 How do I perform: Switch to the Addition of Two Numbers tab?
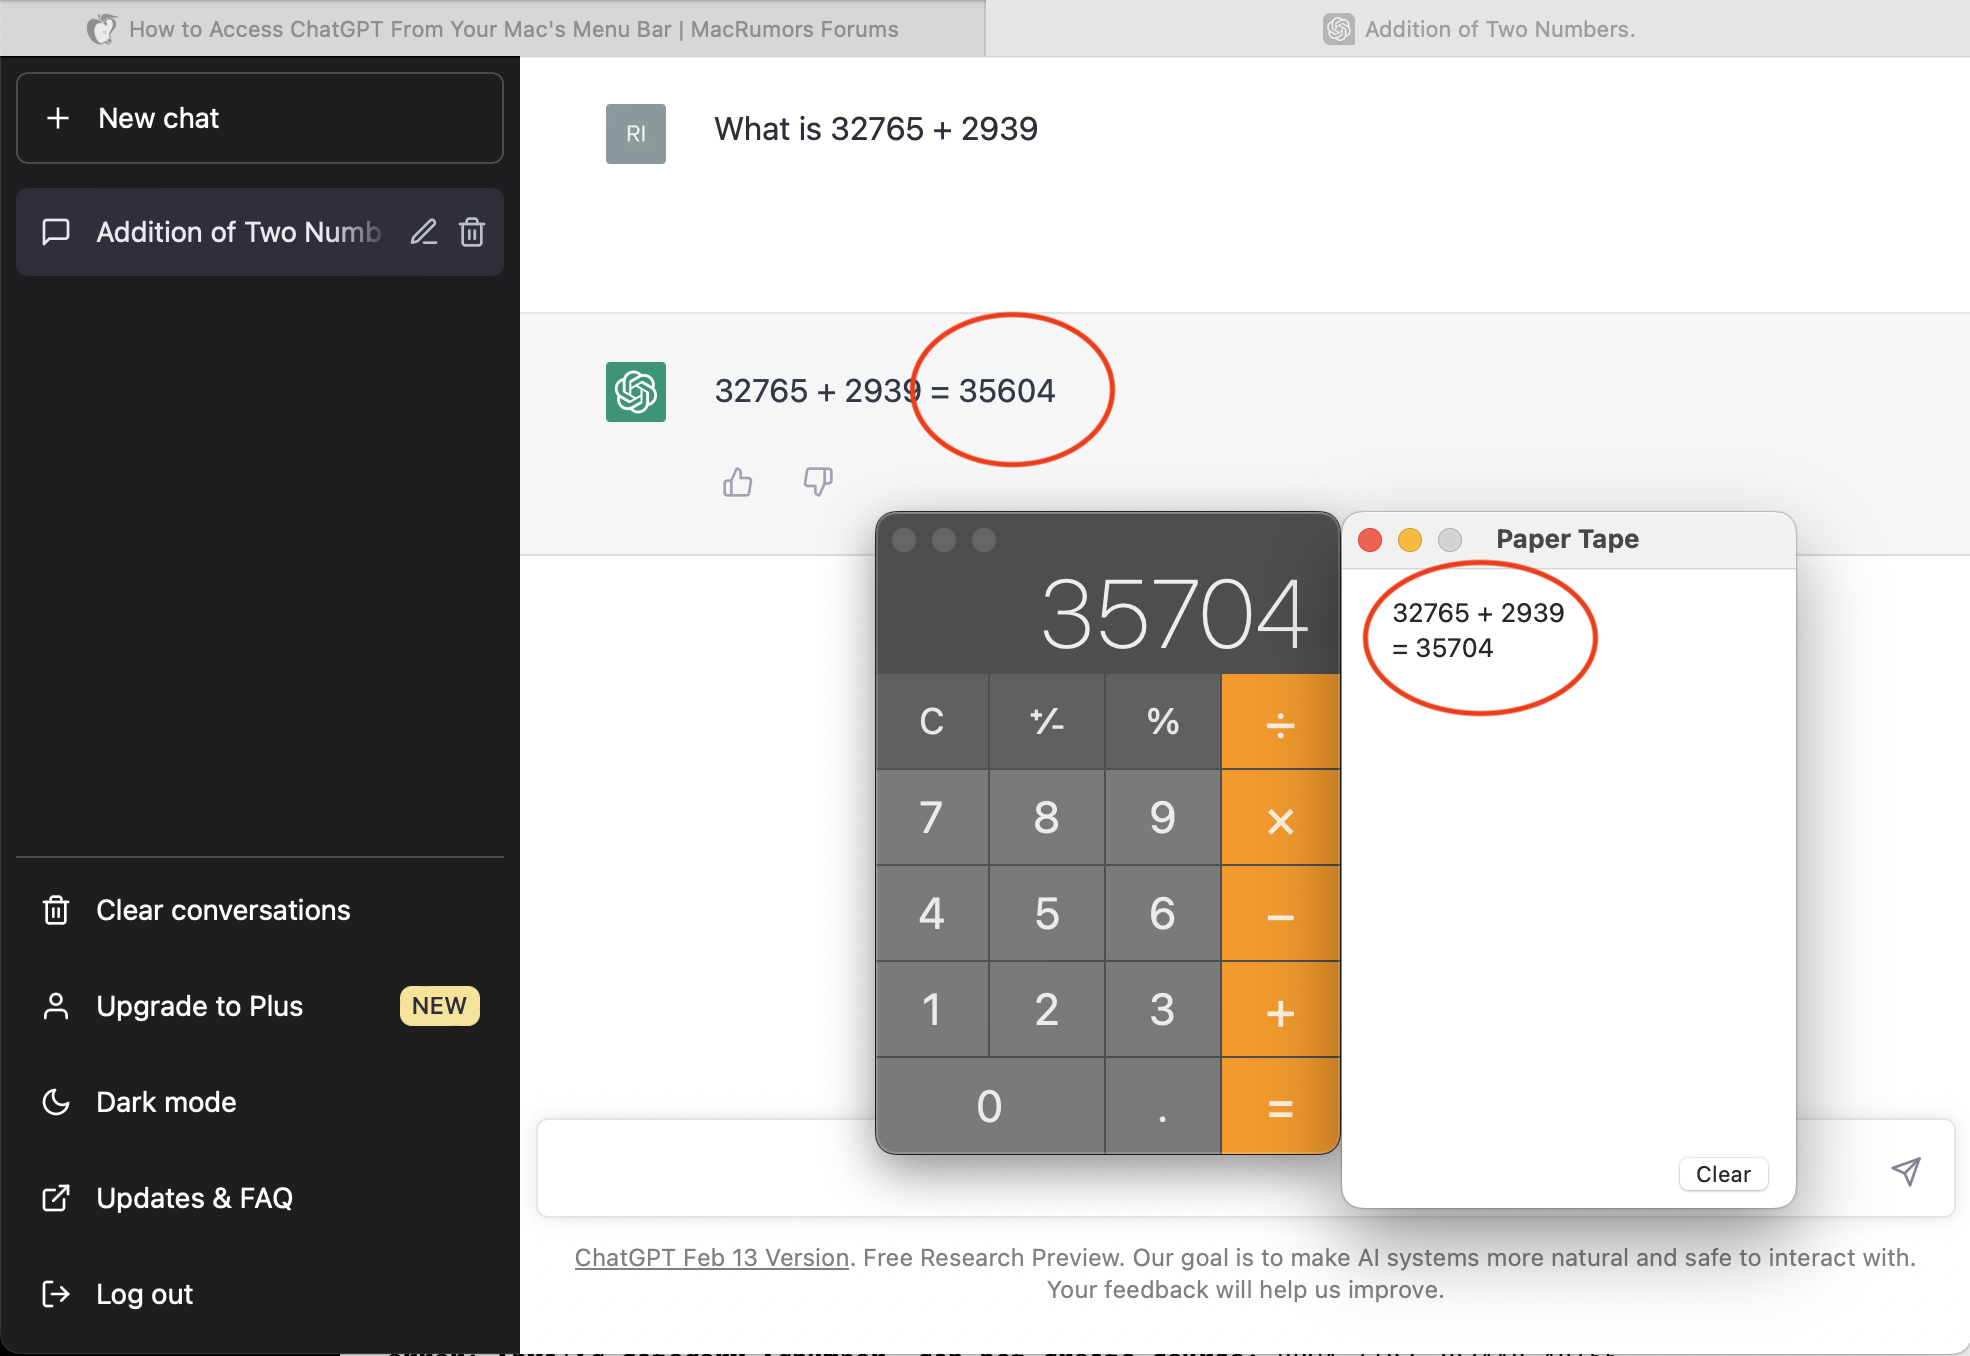(1478, 29)
